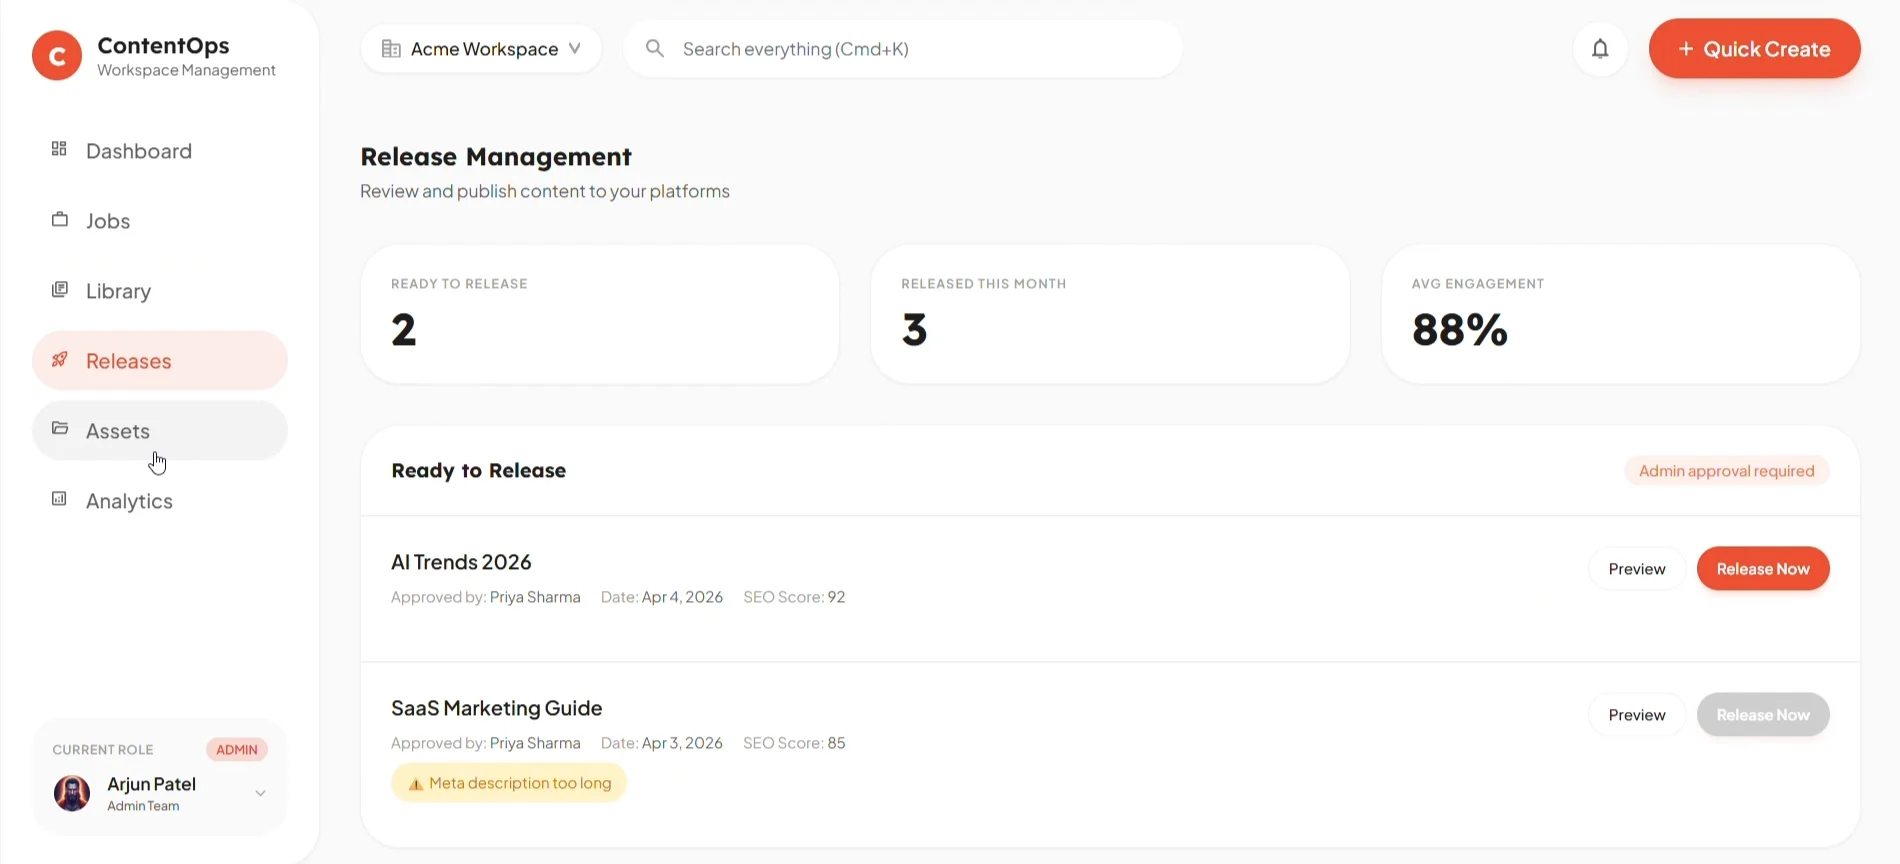Click the Quick Create button
The width and height of the screenshot is (1900, 864).
click(1754, 49)
